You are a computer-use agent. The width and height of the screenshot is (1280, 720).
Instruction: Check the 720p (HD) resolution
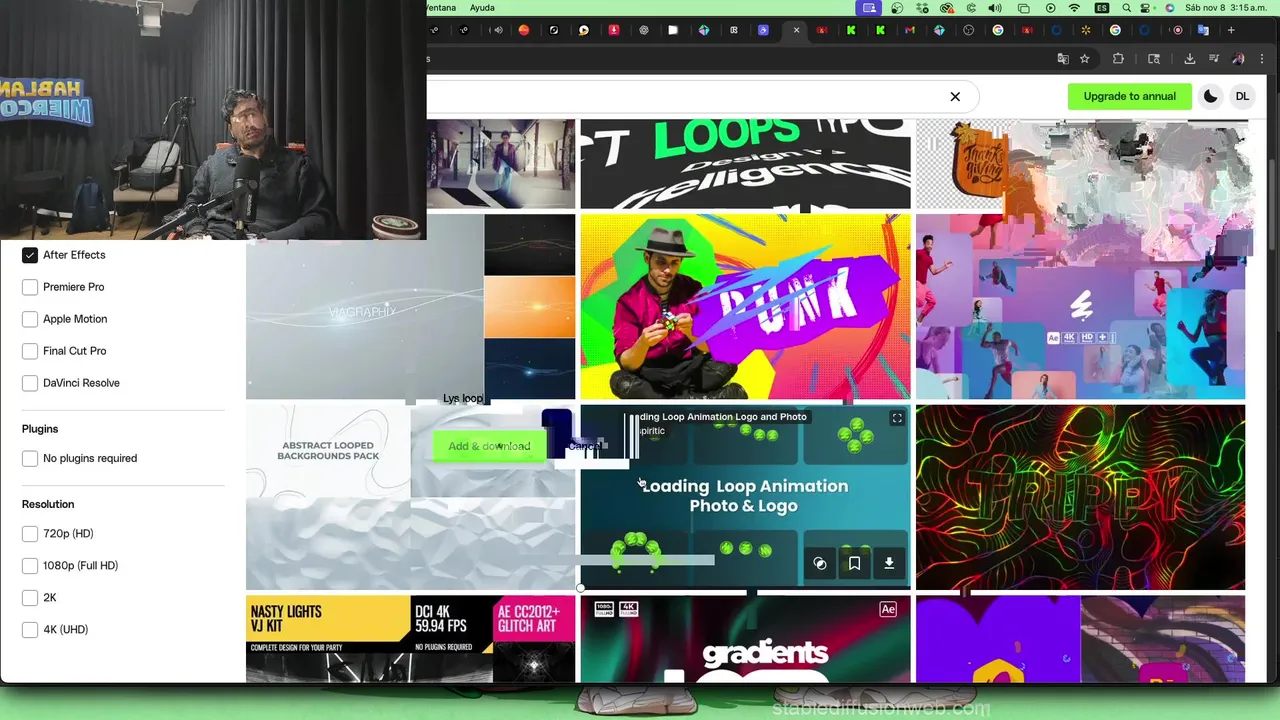(x=30, y=534)
